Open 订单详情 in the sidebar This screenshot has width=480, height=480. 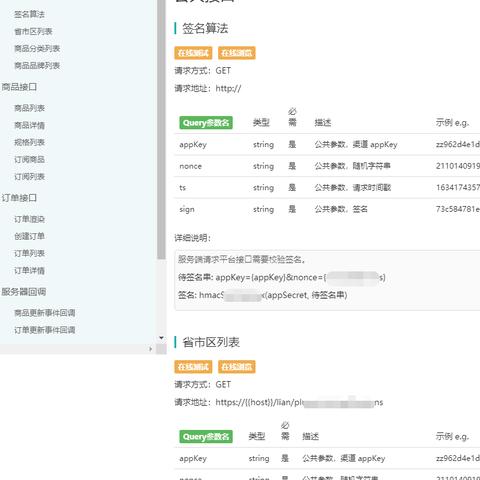[29, 271]
